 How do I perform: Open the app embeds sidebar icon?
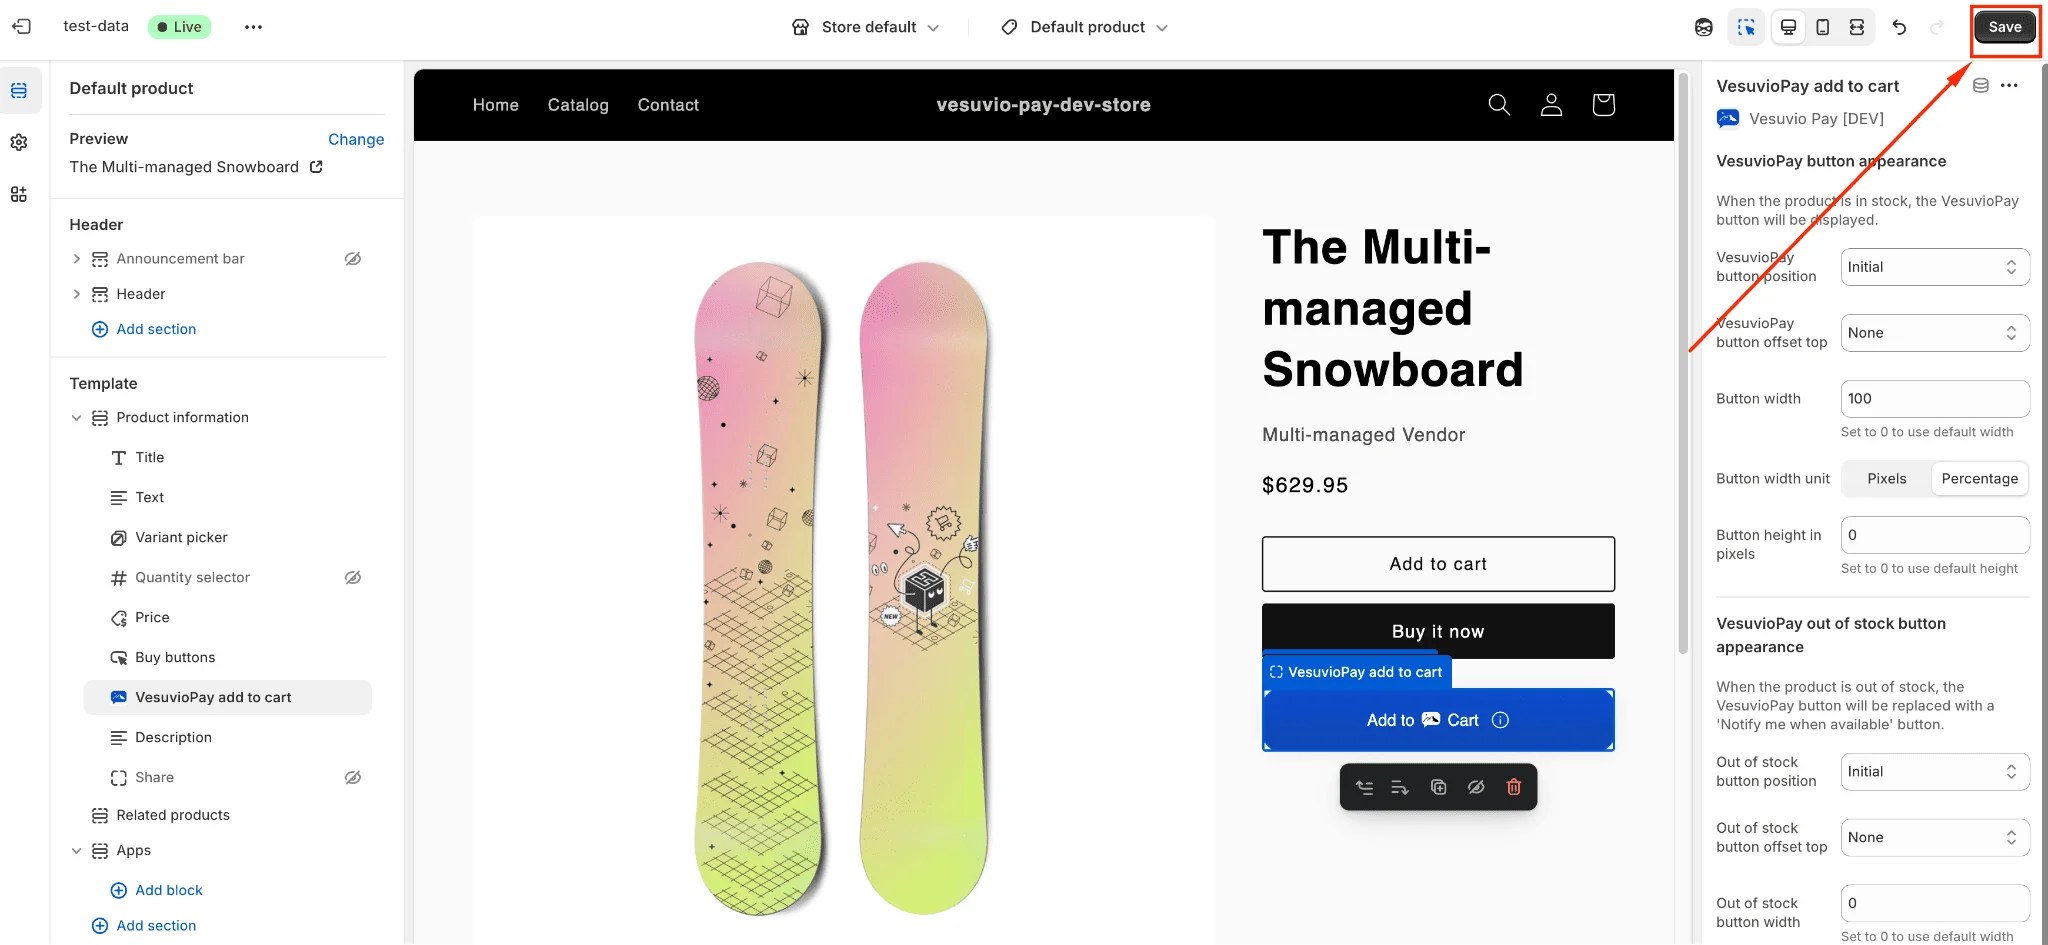click(x=19, y=194)
